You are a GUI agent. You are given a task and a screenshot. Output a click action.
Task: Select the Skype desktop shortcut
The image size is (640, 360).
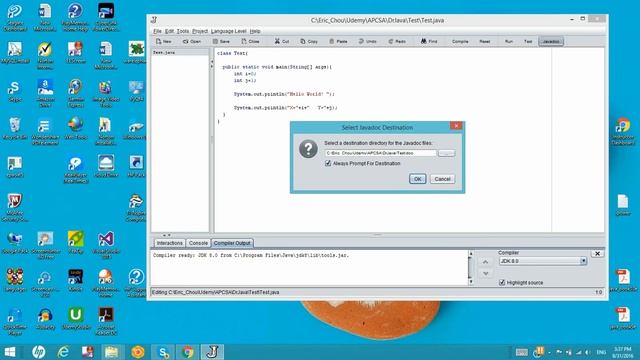tap(14, 91)
